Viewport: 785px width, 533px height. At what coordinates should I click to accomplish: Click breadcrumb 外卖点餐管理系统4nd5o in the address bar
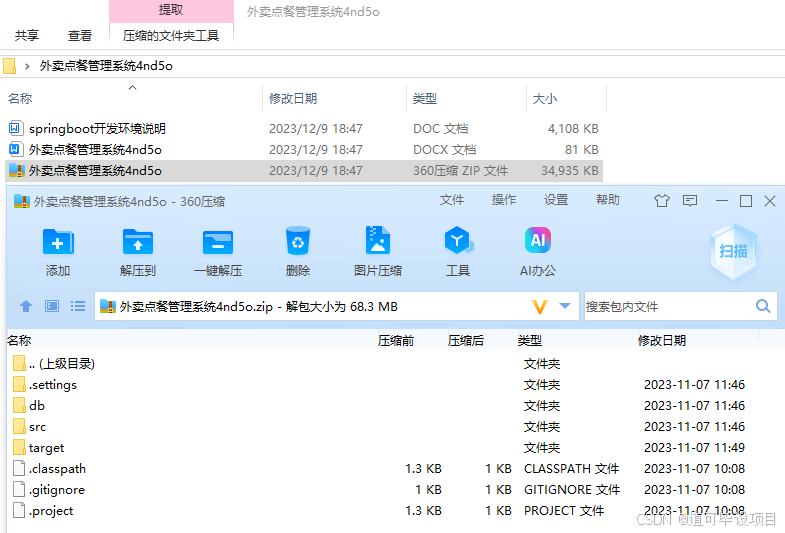tap(106, 66)
